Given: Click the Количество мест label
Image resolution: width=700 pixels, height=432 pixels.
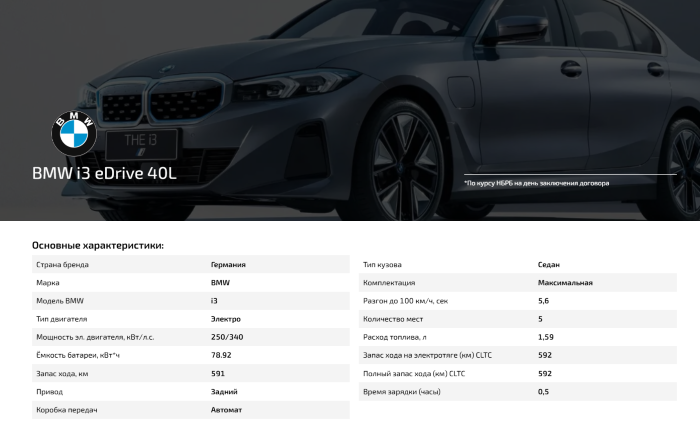Looking at the screenshot, I should coord(393,319).
